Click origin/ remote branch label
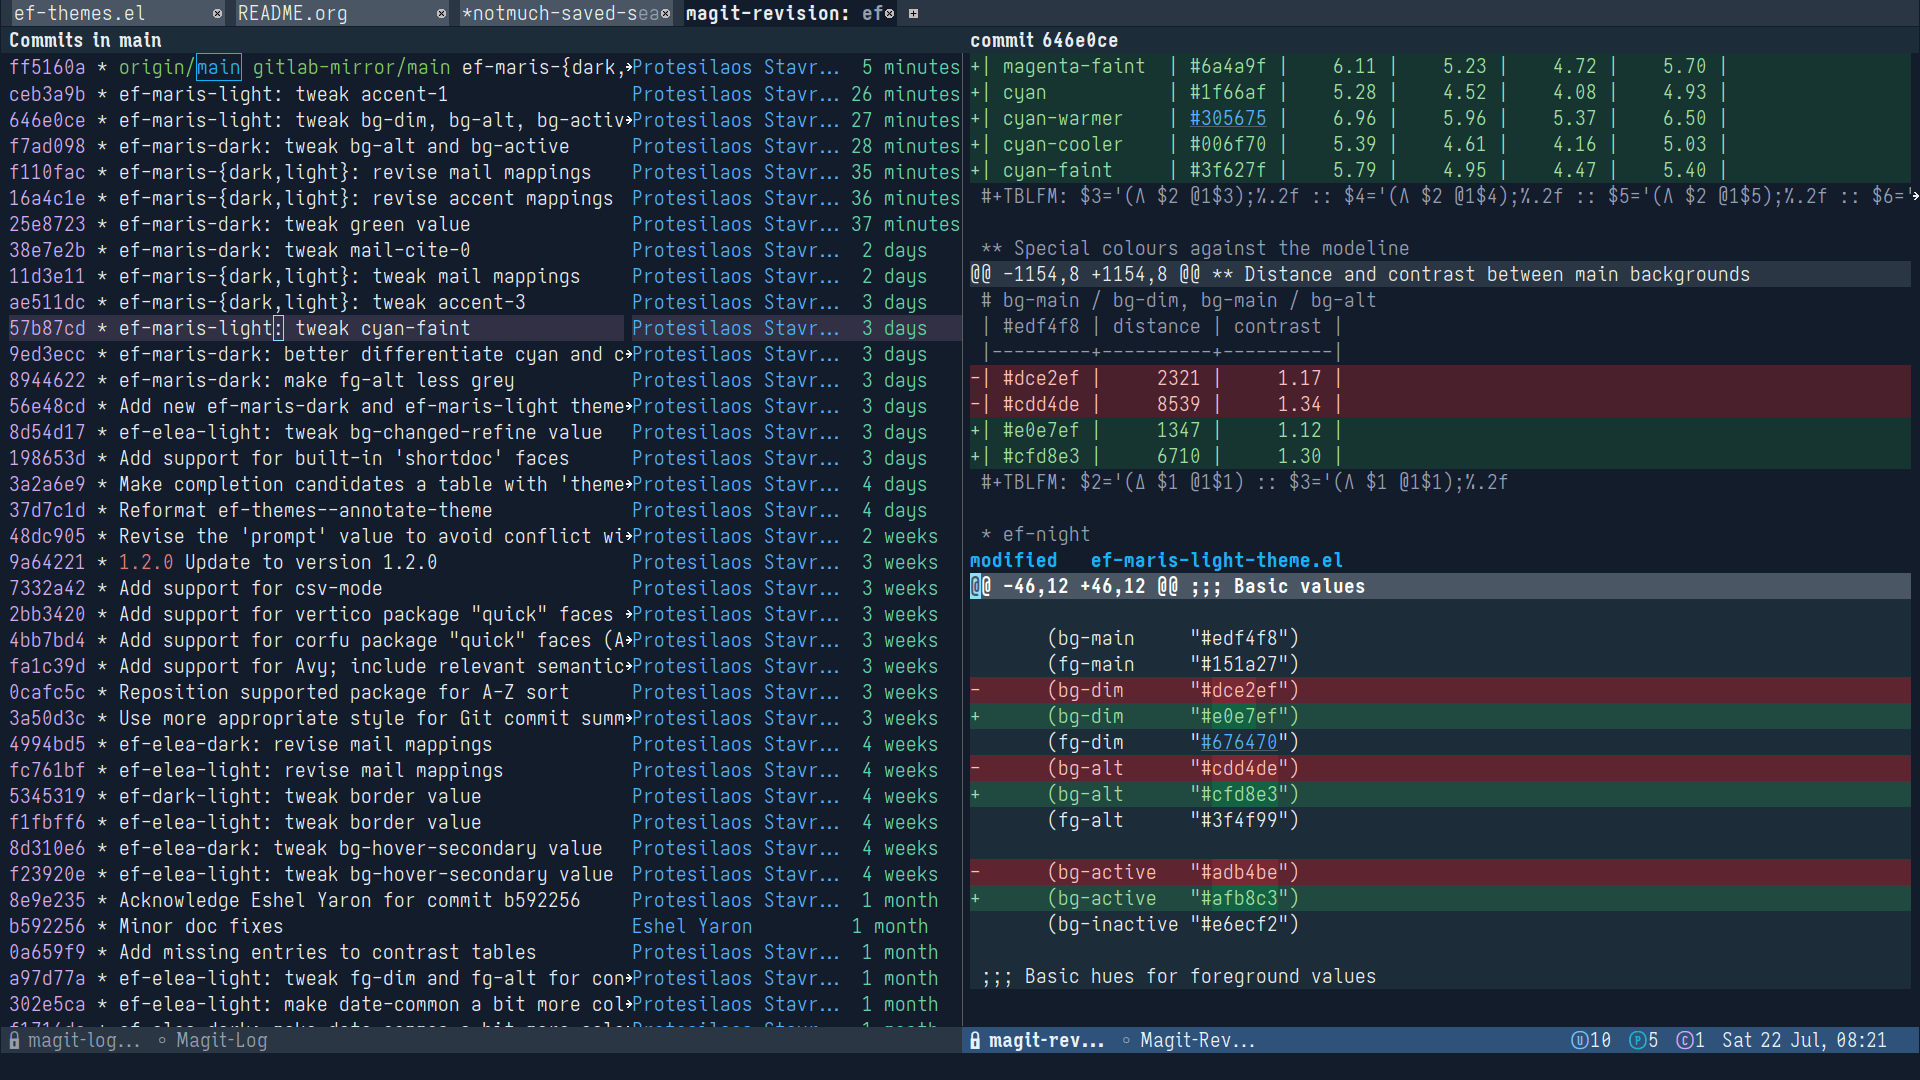 pos(157,67)
